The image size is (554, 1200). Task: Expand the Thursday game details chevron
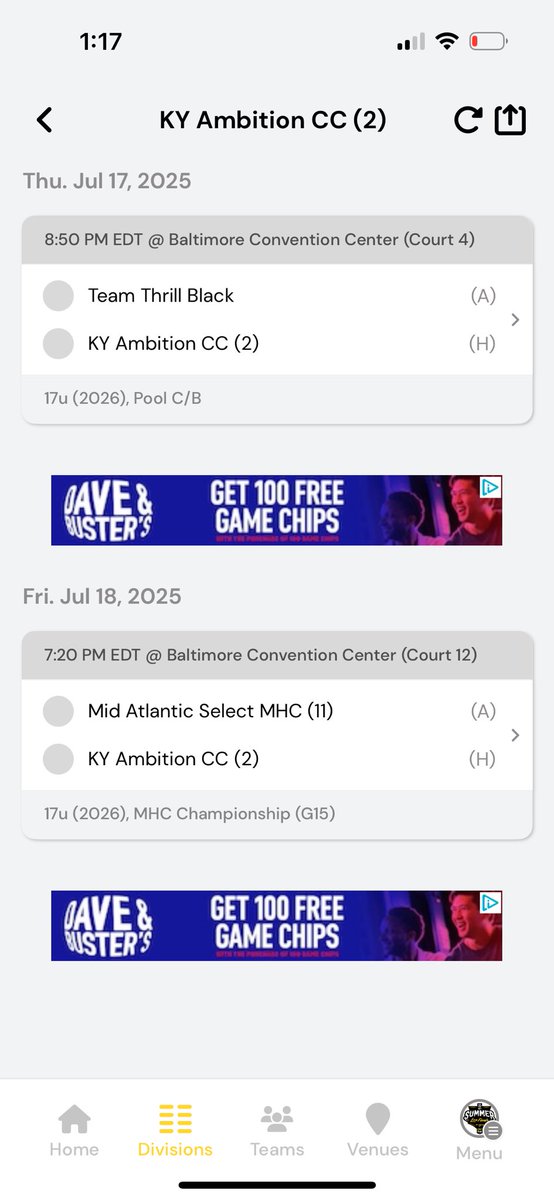point(515,320)
